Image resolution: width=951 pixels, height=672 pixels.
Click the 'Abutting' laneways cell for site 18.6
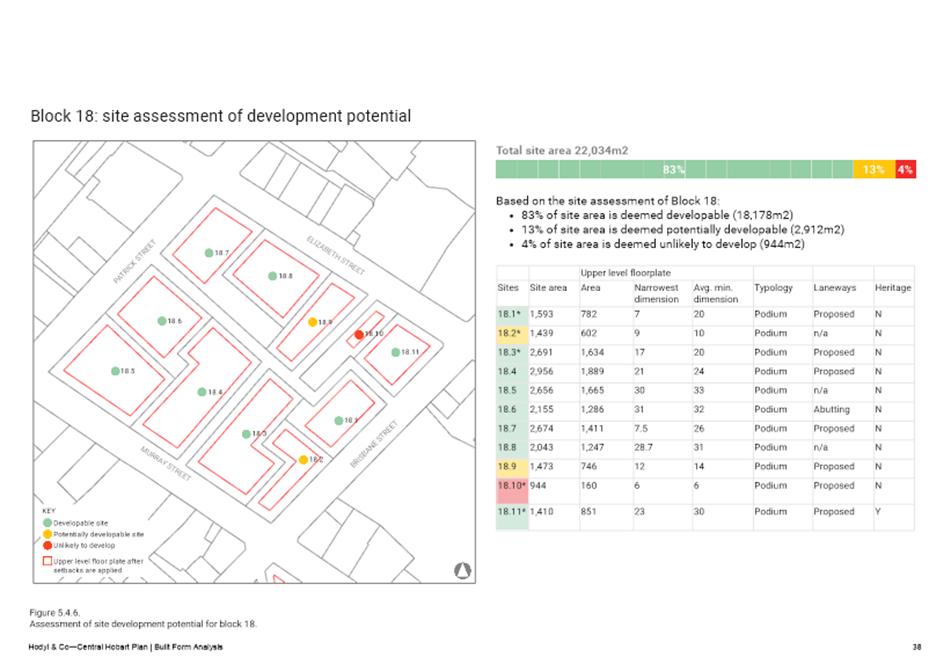coord(832,409)
